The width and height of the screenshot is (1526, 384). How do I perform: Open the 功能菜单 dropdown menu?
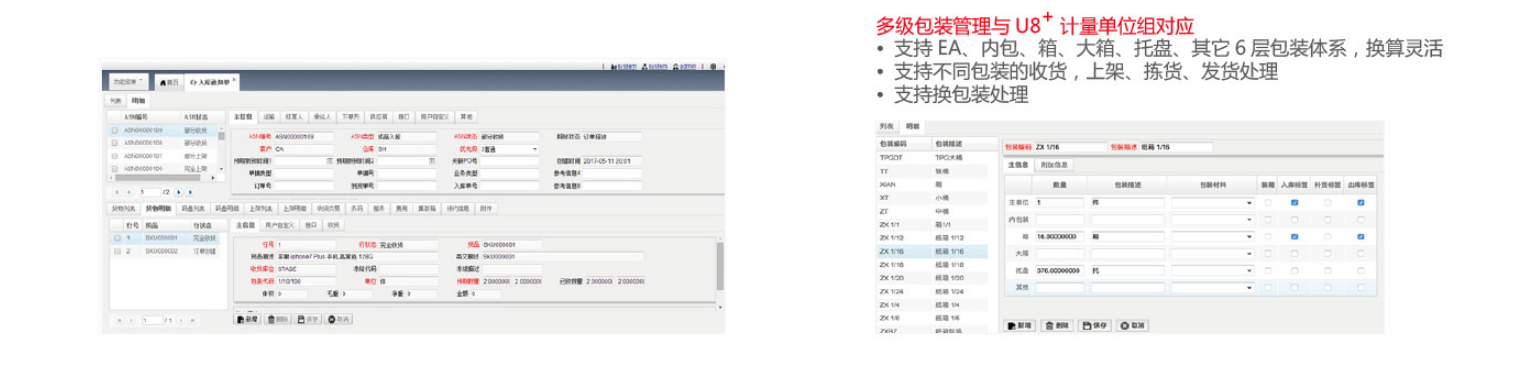pos(128,81)
